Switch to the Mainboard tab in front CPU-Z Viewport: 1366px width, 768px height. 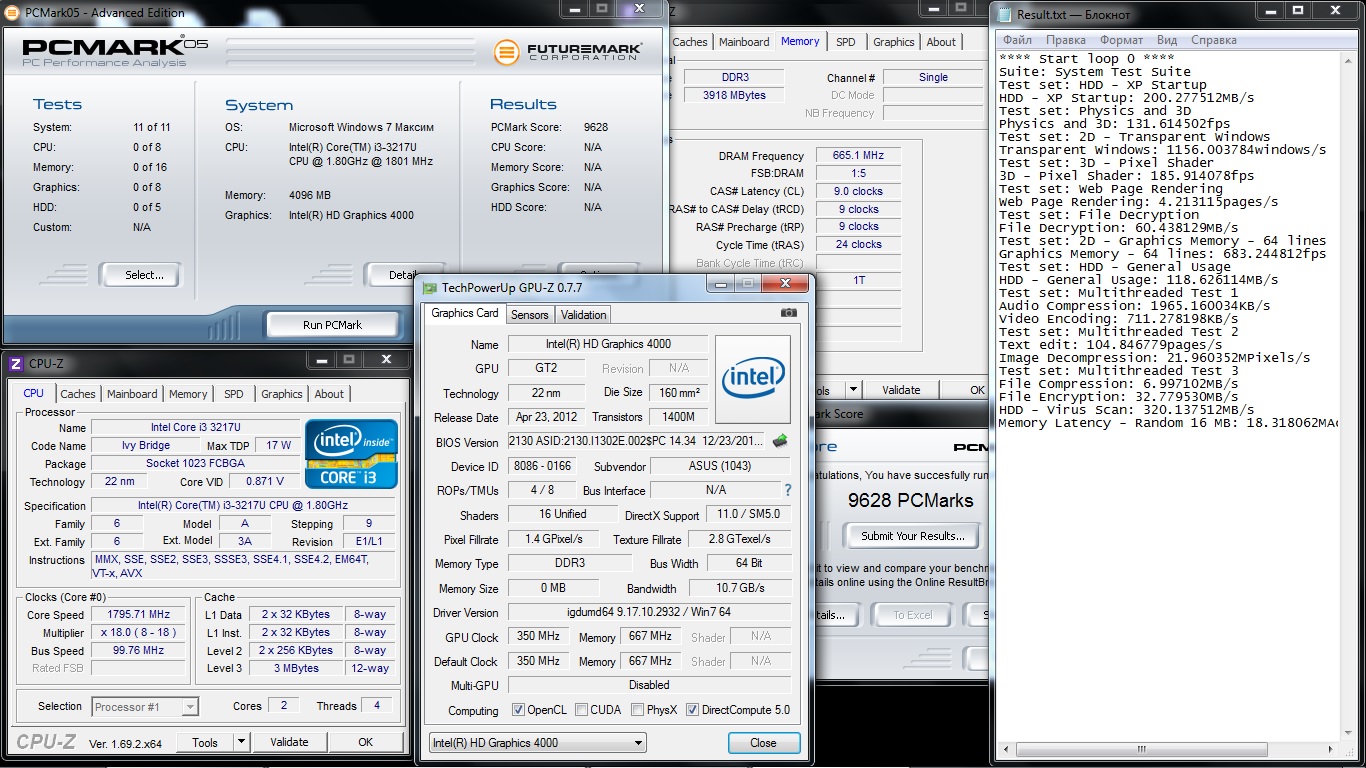point(132,394)
